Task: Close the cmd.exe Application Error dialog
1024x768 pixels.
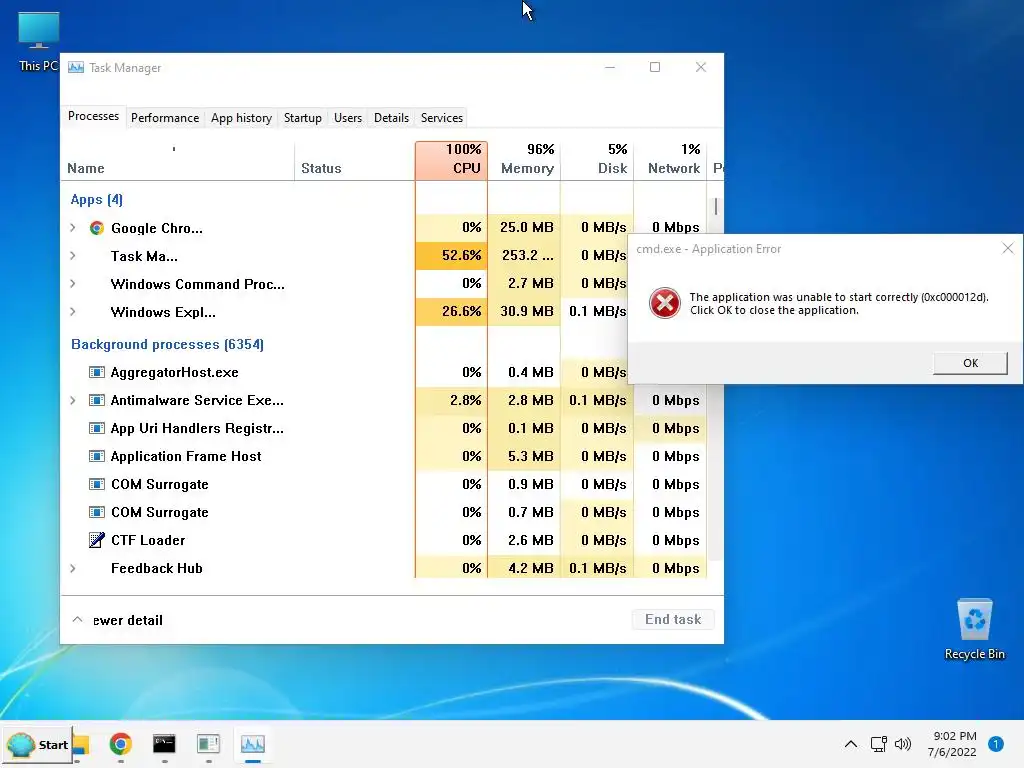Action: (1008, 248)
